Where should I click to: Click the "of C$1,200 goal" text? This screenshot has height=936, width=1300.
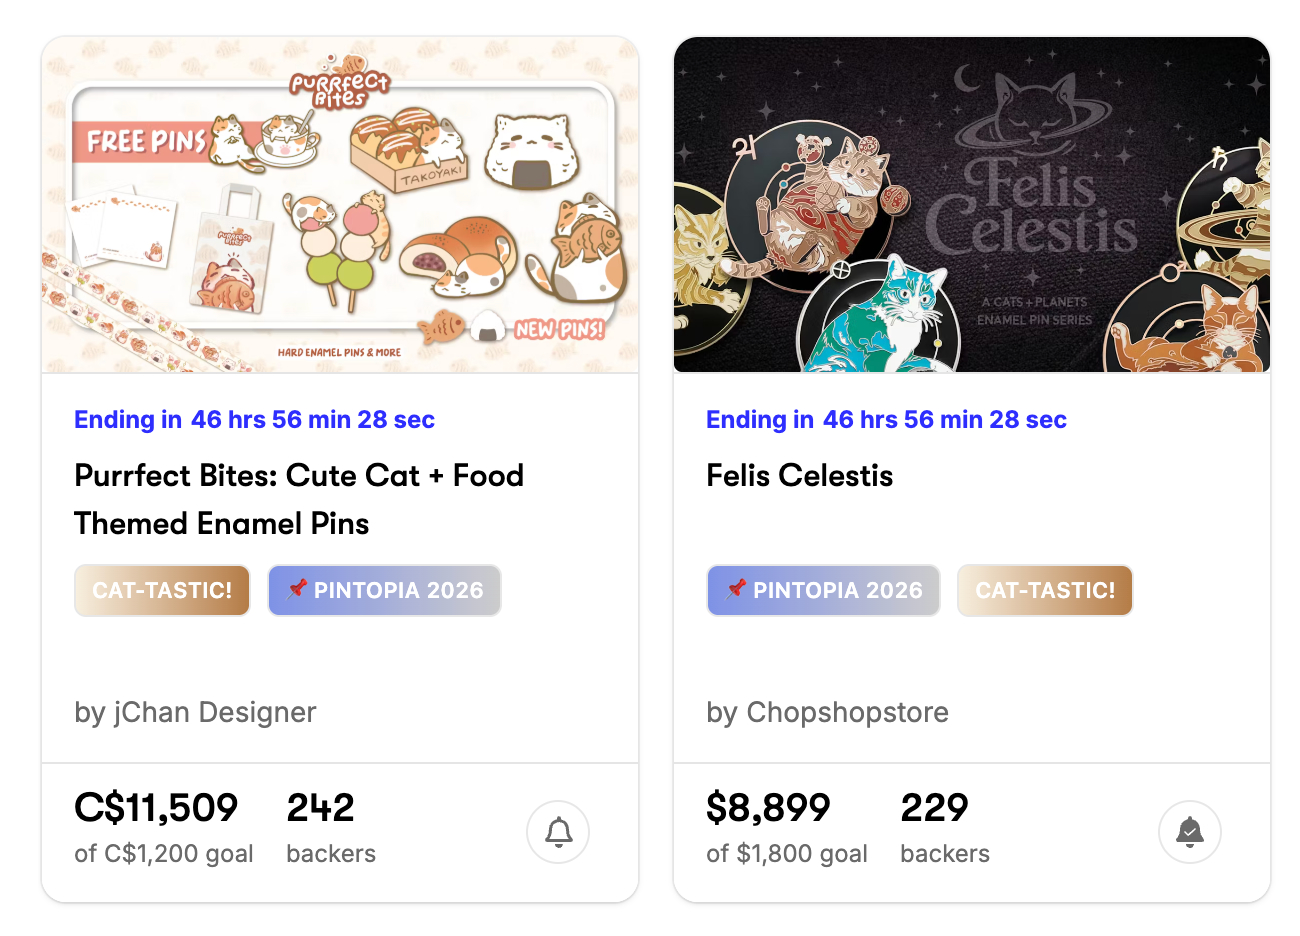pyautogui.click(x=164, y=854)
